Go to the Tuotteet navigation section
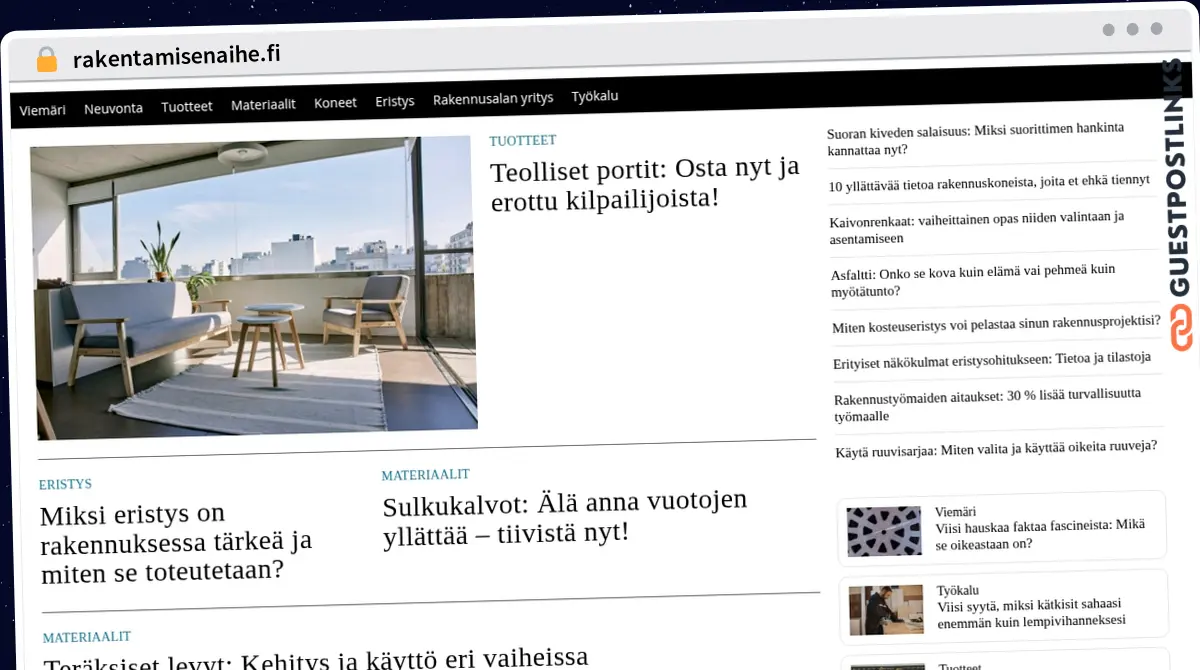Image resolution: width=1200 pixels, height=670 pixels. point(187,106)
